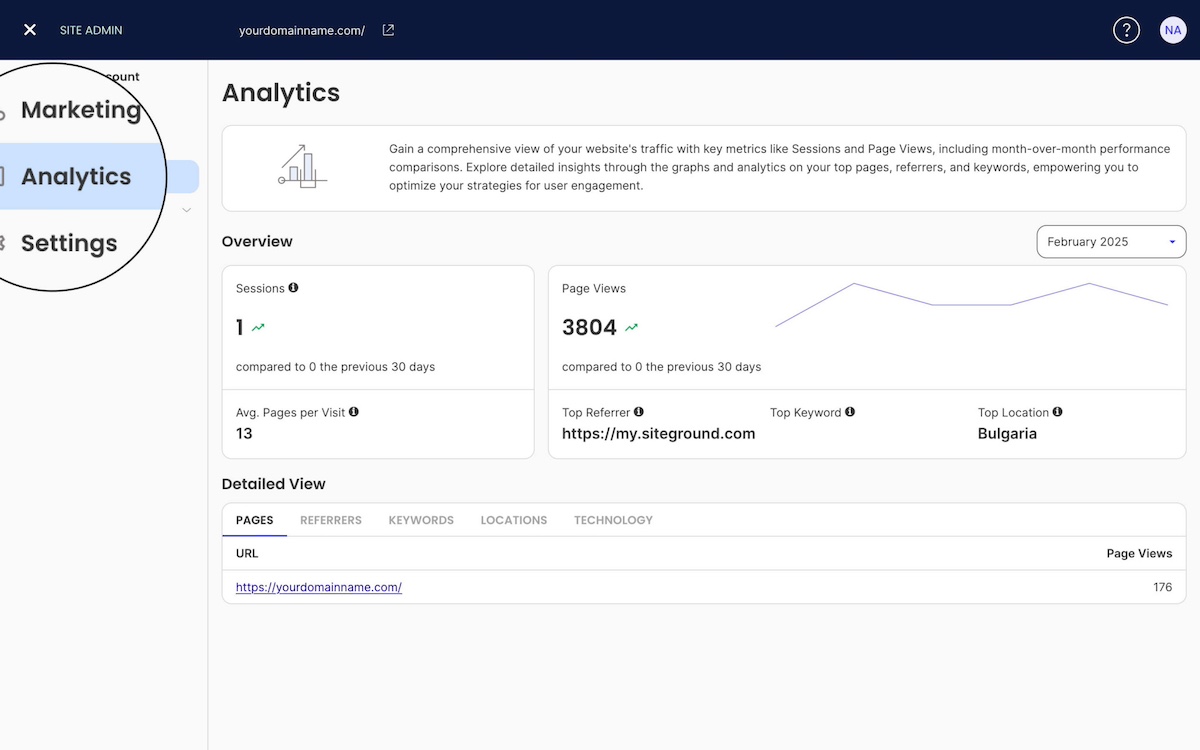Switch to the REFERRERS tab

click(x=330, y=520)
